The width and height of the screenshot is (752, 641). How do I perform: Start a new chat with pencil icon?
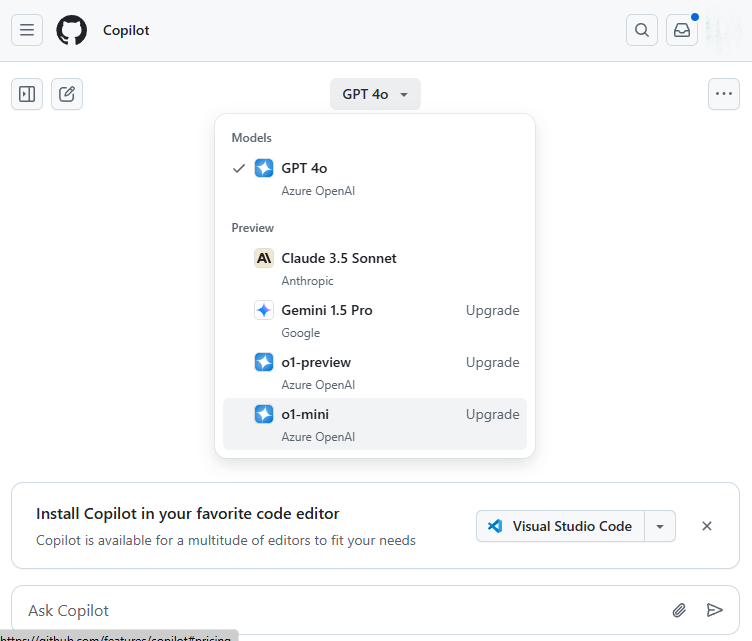[x=67, y=94]
